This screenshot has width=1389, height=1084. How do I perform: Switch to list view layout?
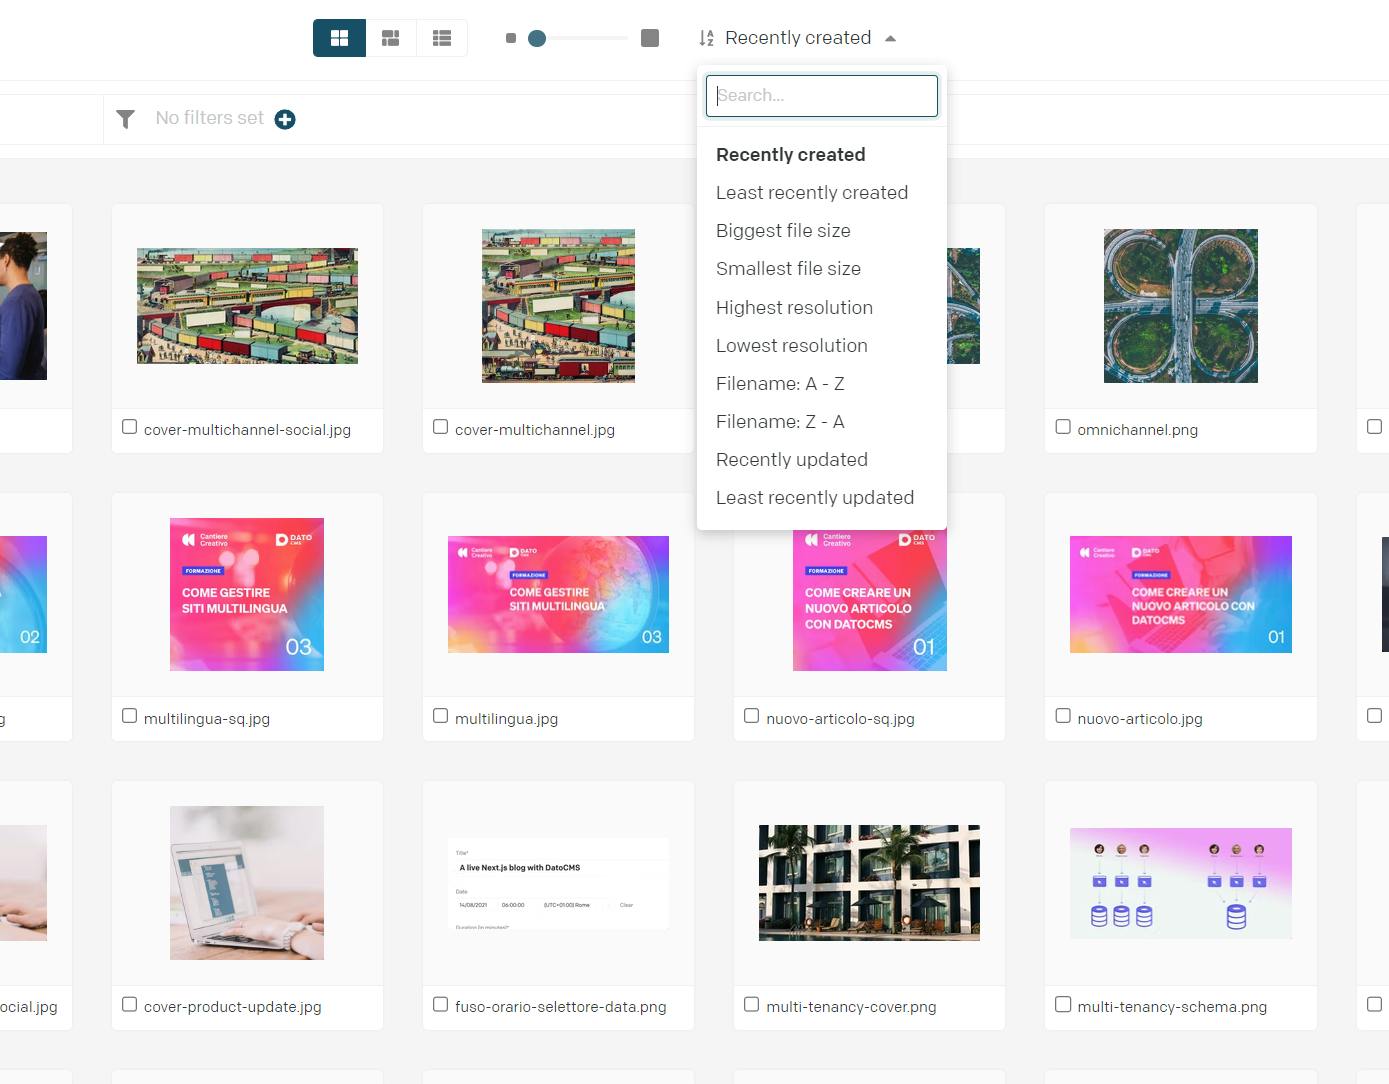coord(442,38)
